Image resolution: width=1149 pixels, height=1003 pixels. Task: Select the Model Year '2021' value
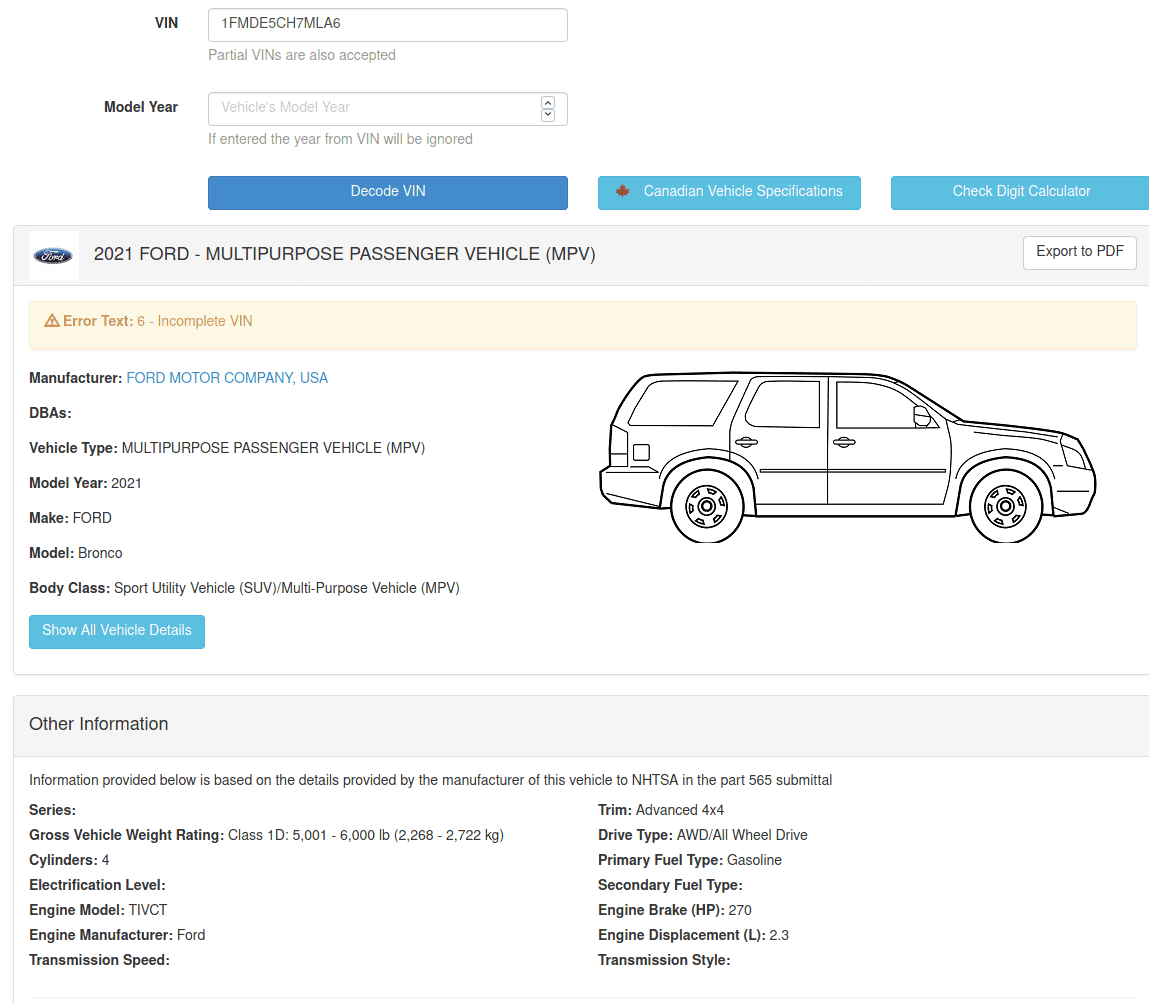126,484
